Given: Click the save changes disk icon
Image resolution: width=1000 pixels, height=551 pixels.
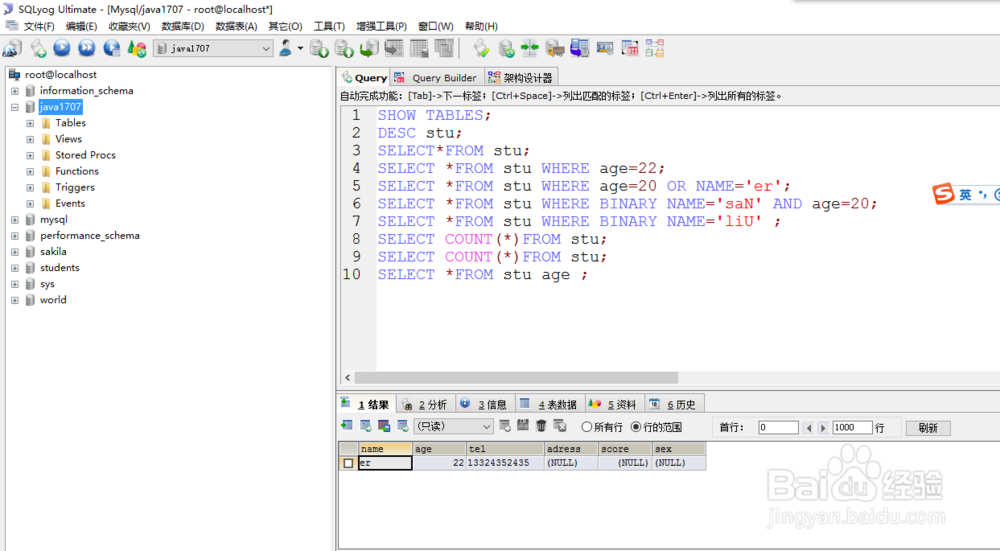Looking at the screenshot, I should [523, 426].
